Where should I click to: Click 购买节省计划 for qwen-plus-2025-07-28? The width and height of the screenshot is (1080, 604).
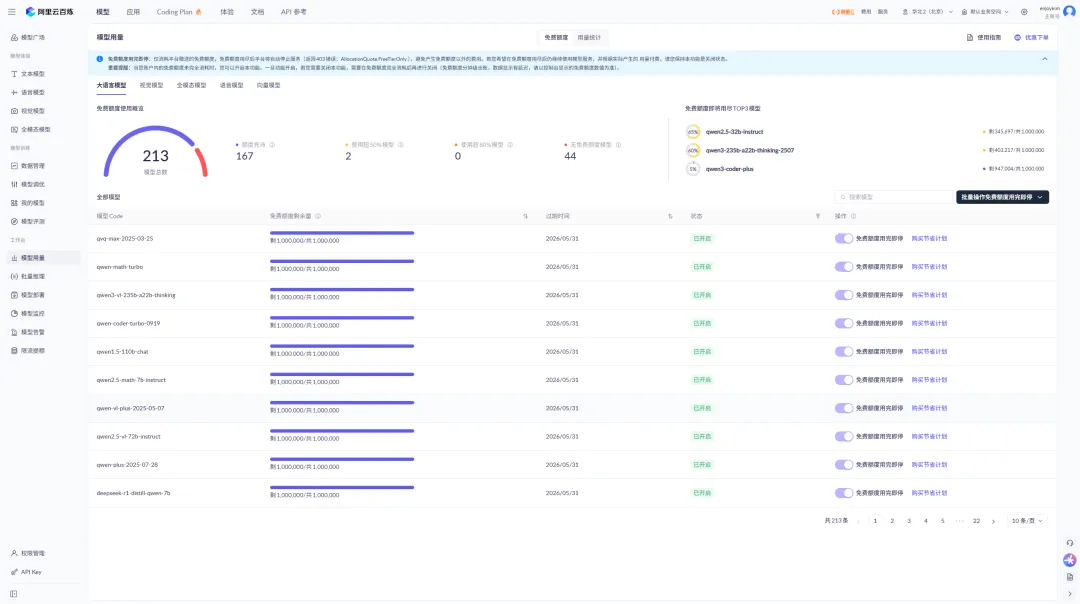(929, 465)
